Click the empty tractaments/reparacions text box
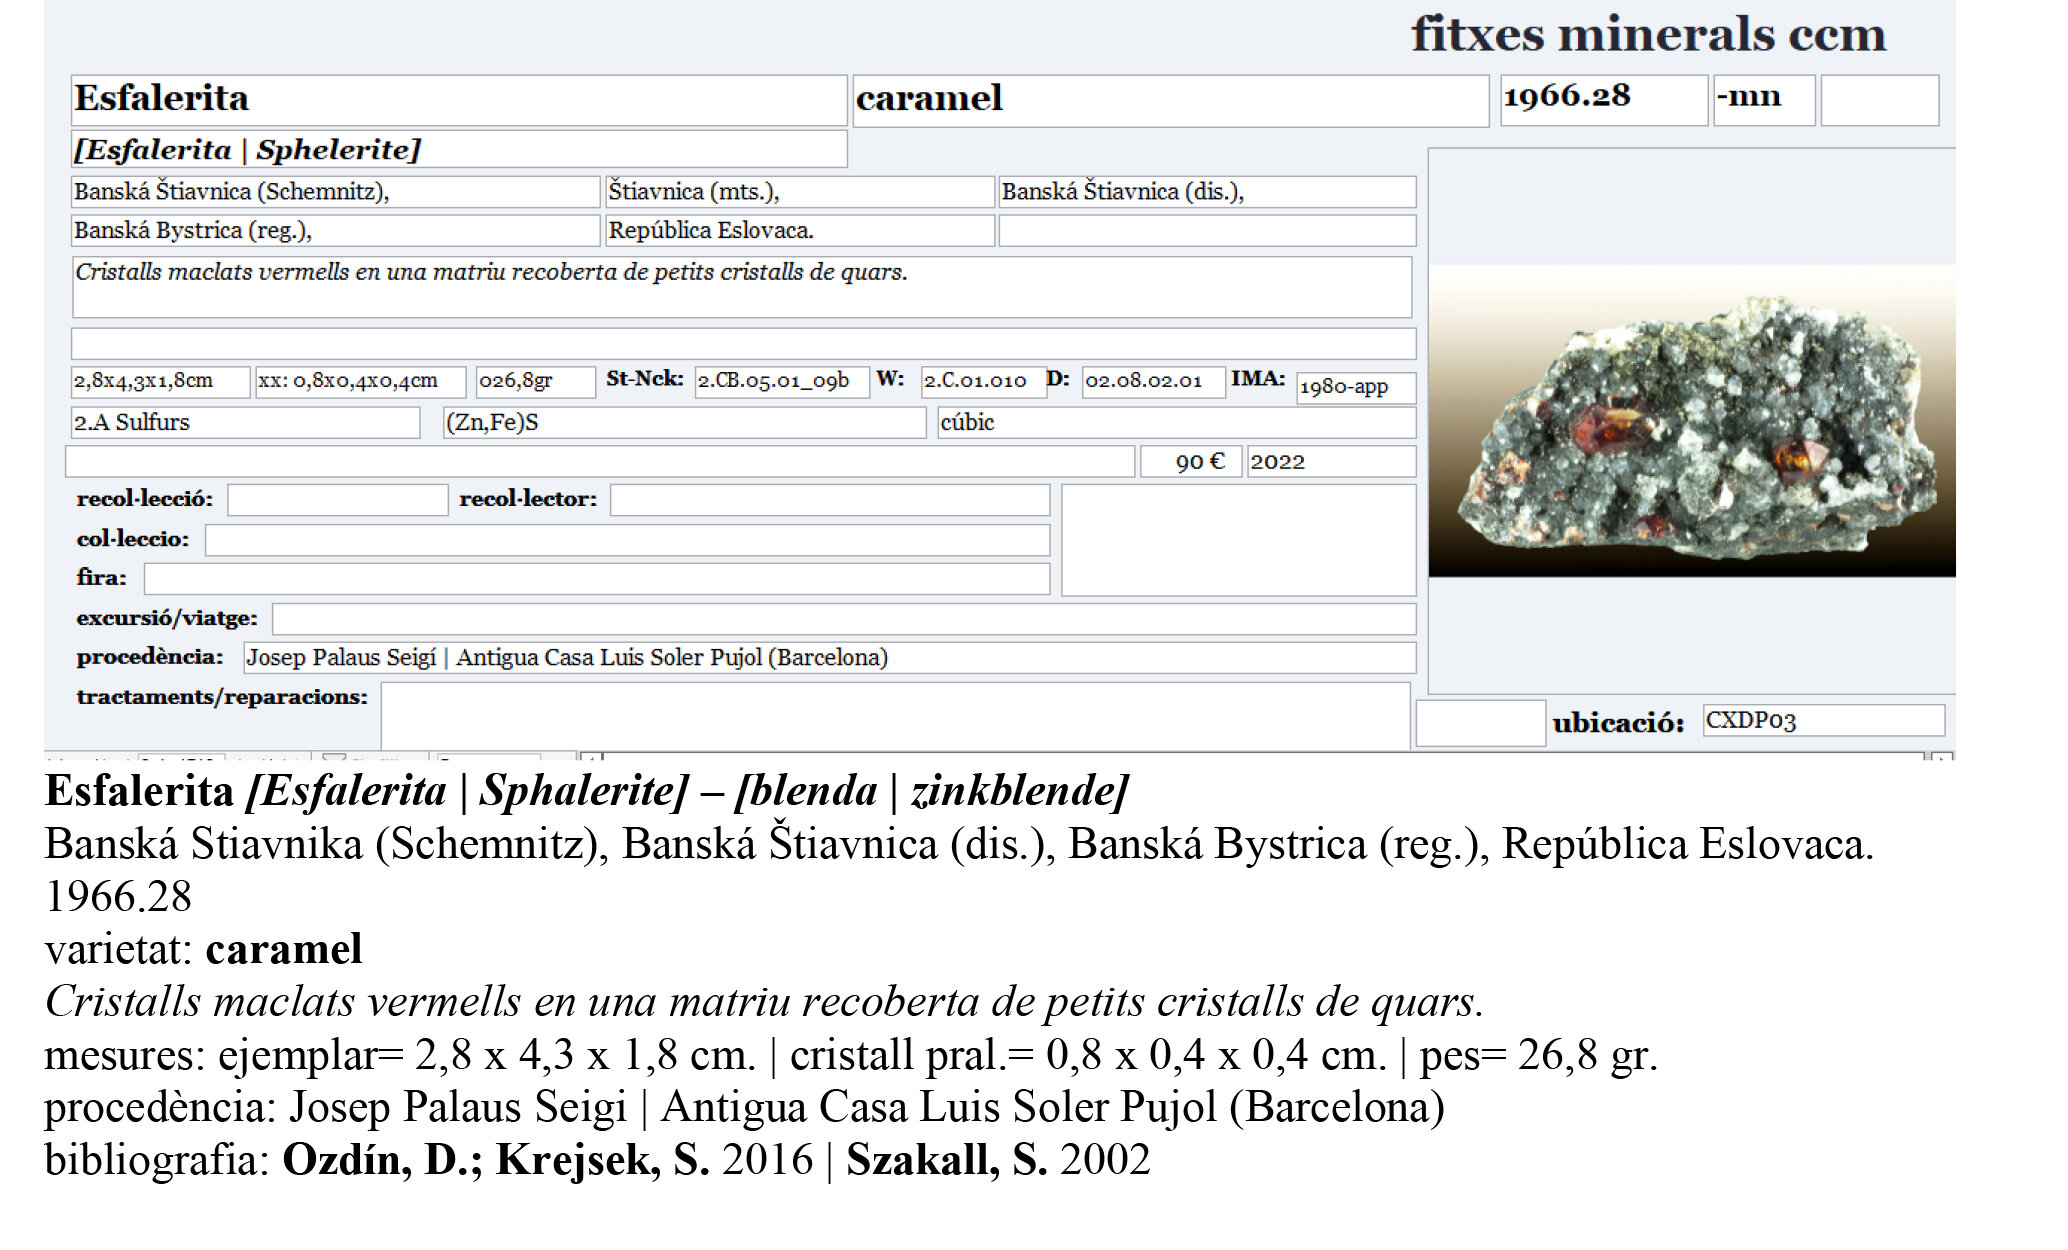This screenshot has height=1250, width=2068. (x=894, y=715)
